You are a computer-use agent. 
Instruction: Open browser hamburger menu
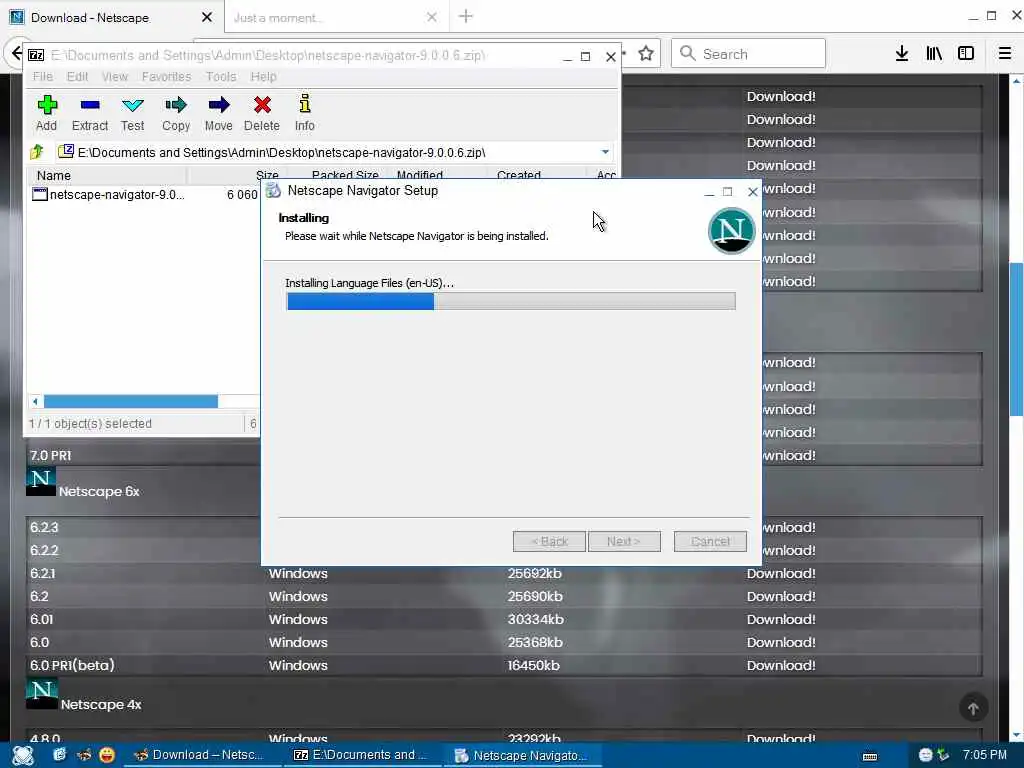pos(1004,54)
